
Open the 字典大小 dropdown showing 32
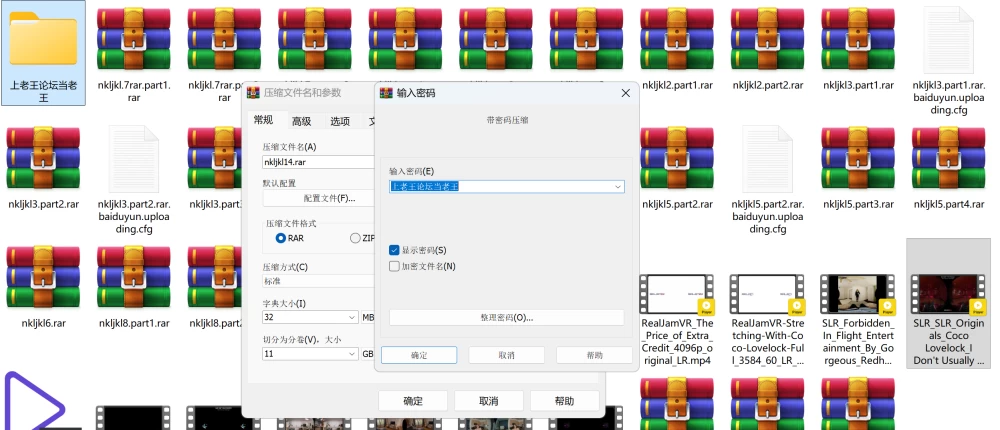tap(310, 317)
